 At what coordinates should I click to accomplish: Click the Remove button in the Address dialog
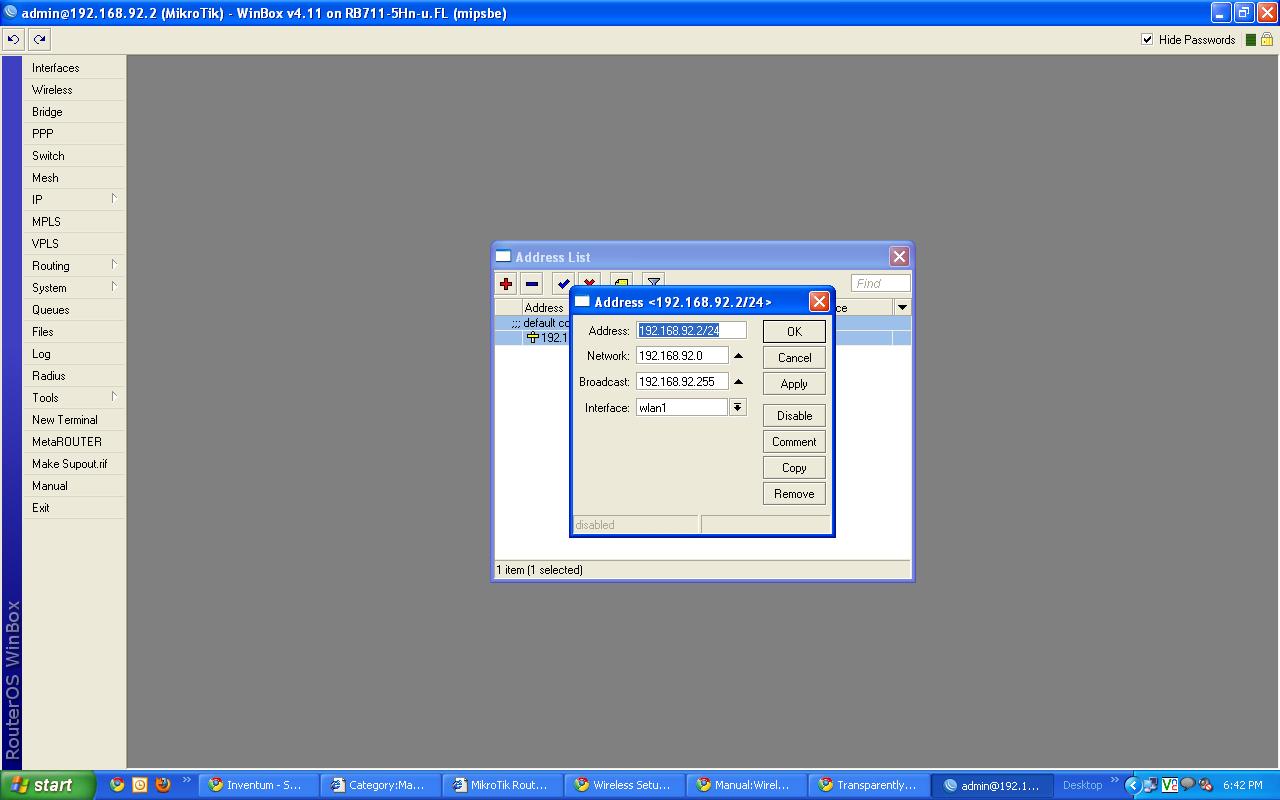tap(794, 493)
